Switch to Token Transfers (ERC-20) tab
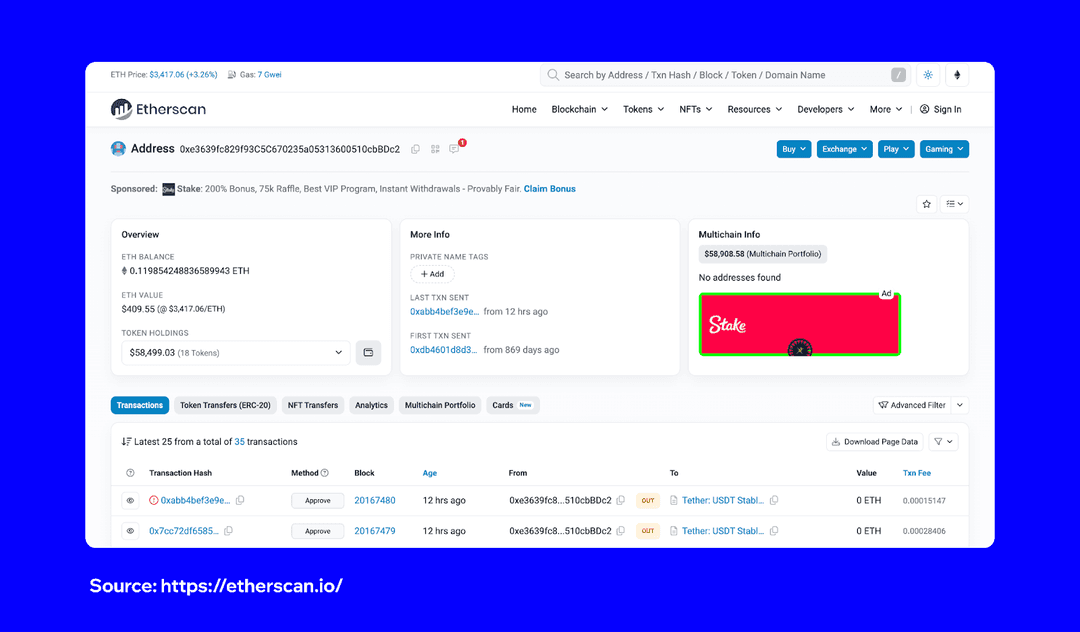 [x=225, y=405]
